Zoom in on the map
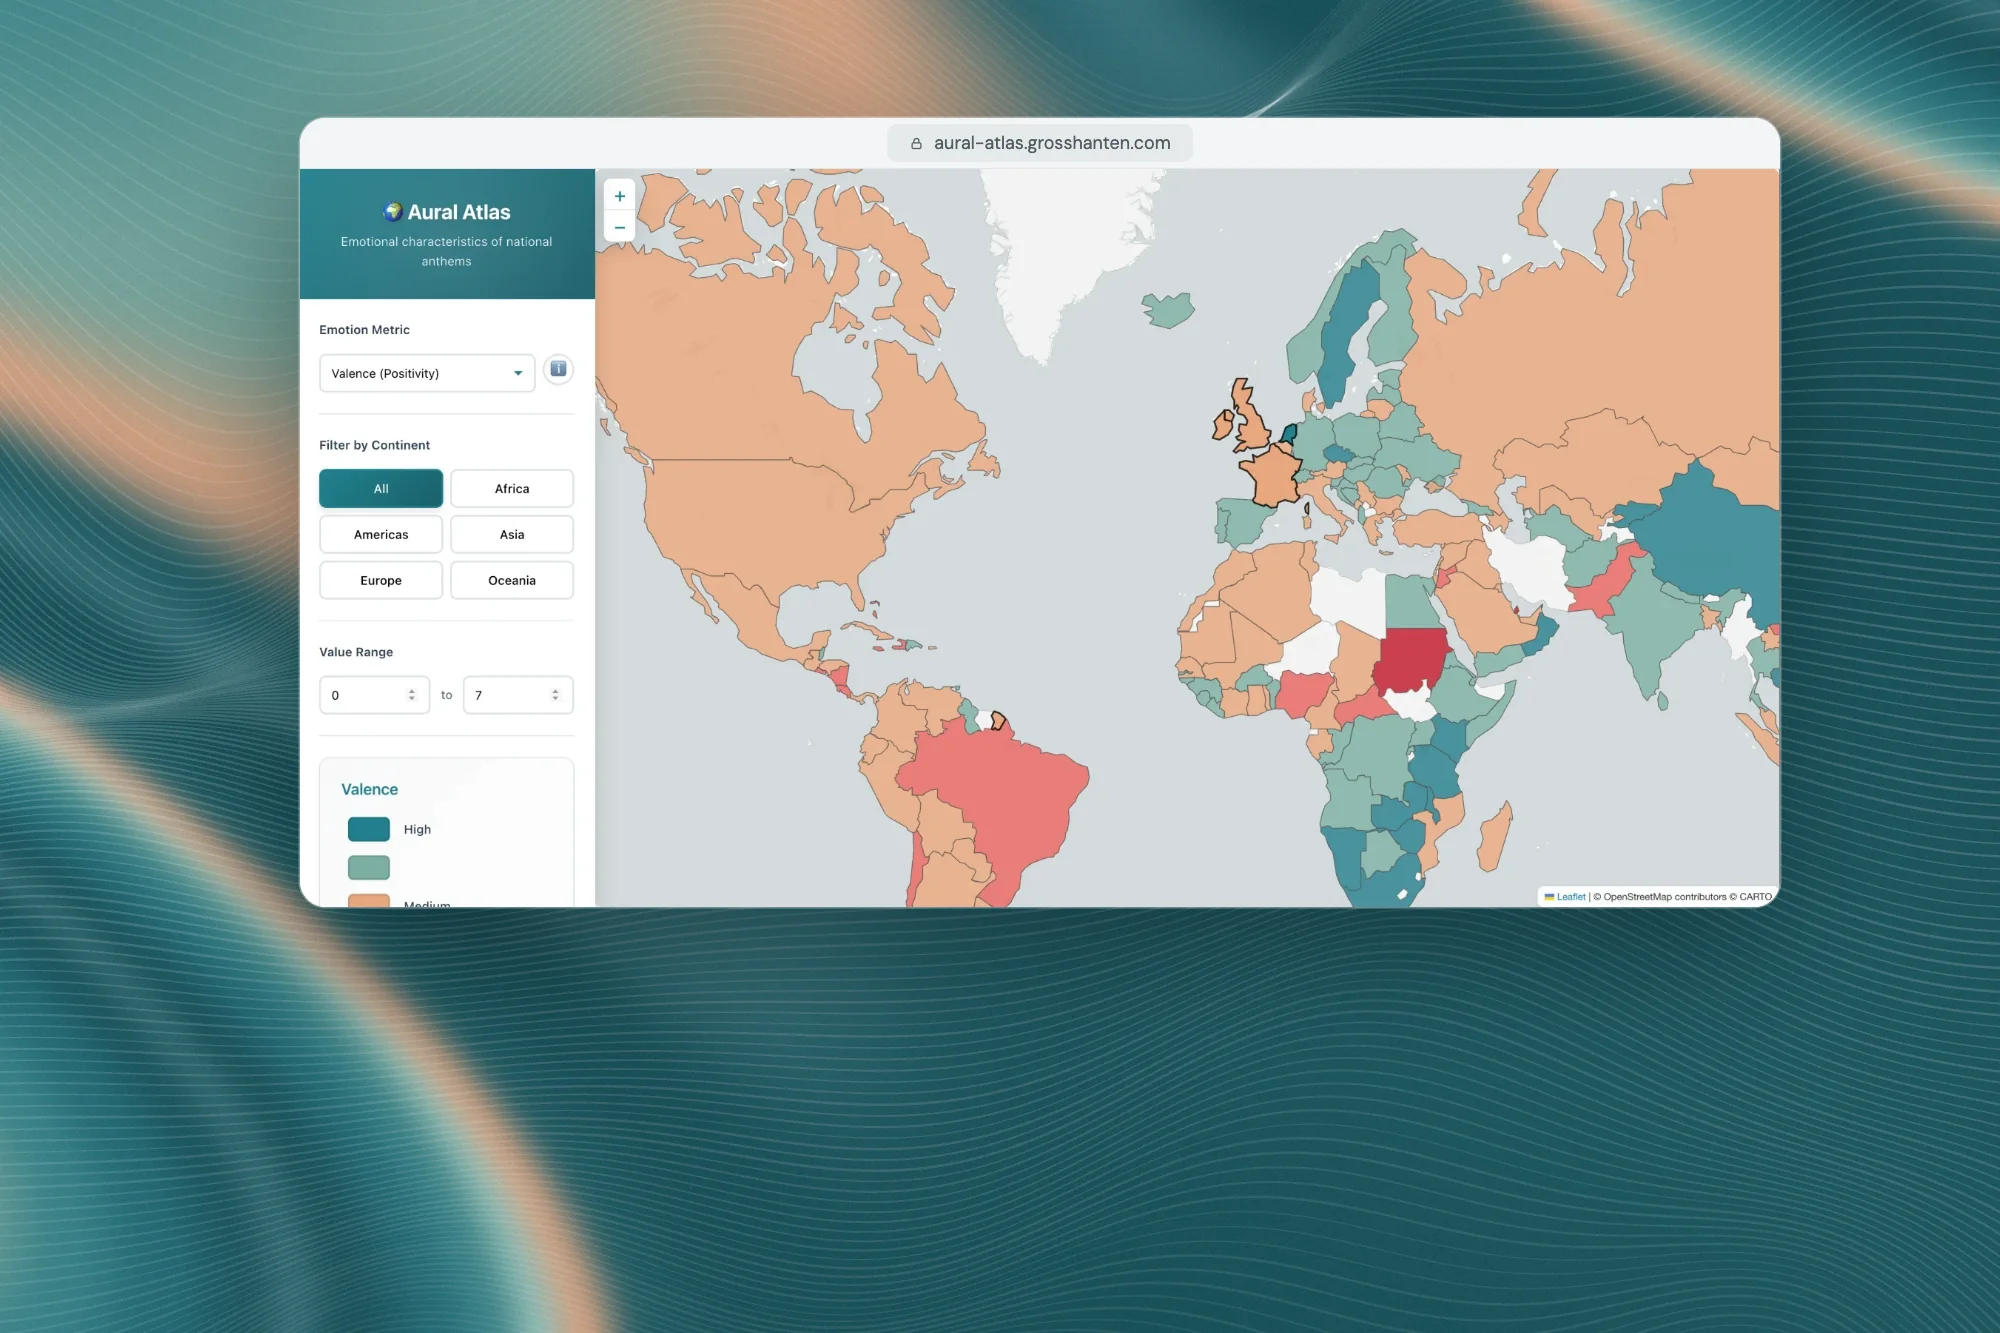This screenshot has width=2000, height=1333. pos(619,196)
